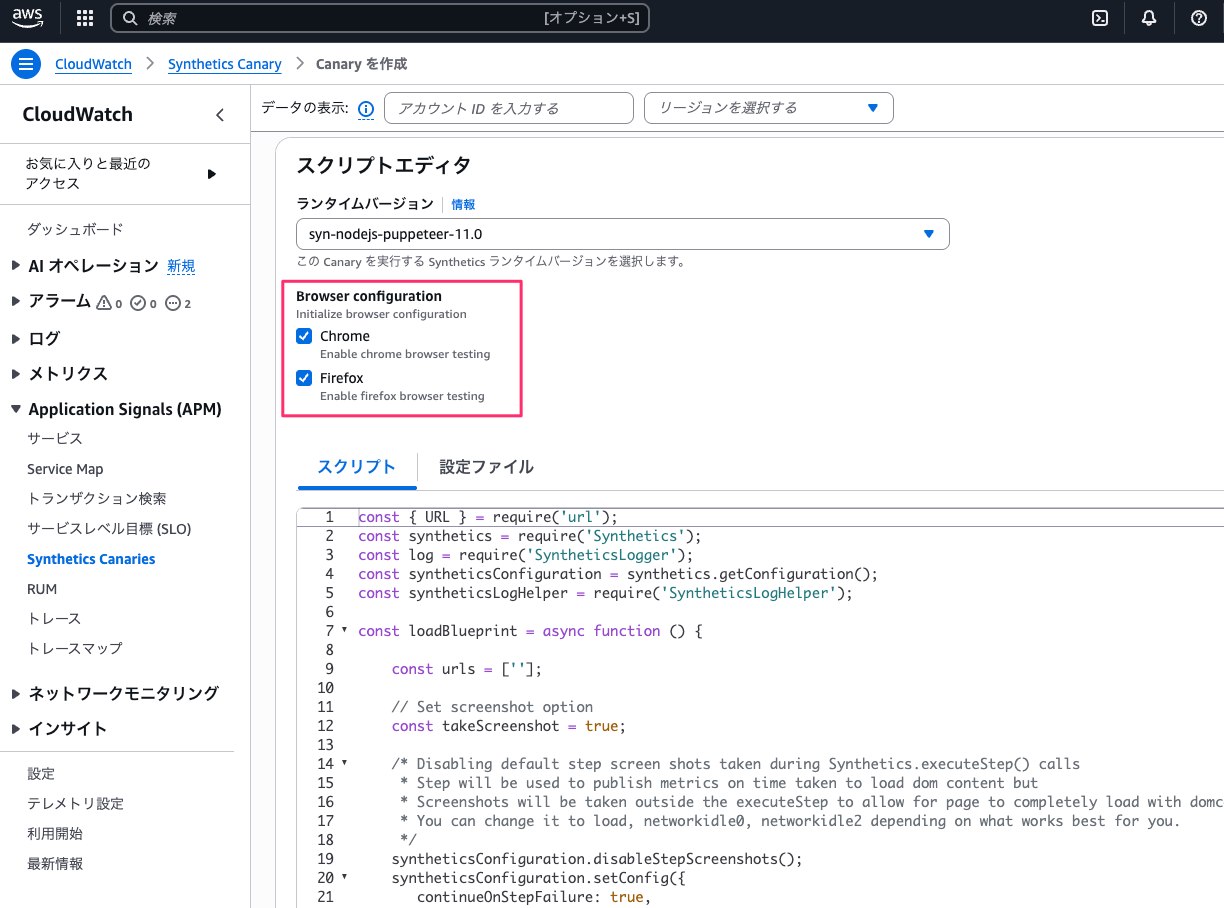The height and width of the screenshot is (908, 1224).
Task: Click the 新規 link beside AI オペレーション
Action: click(x=181, y=266)
